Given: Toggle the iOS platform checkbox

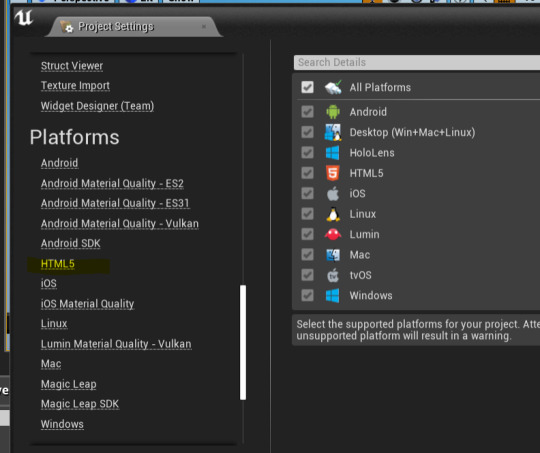Looking at the screenshot, I should coord(307,193).
